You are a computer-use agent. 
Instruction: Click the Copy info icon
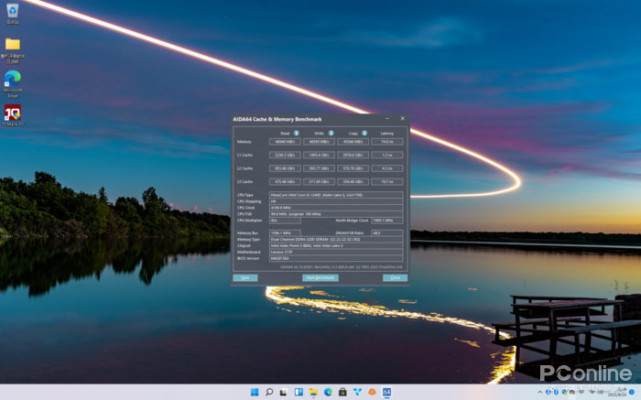[364, 132]
